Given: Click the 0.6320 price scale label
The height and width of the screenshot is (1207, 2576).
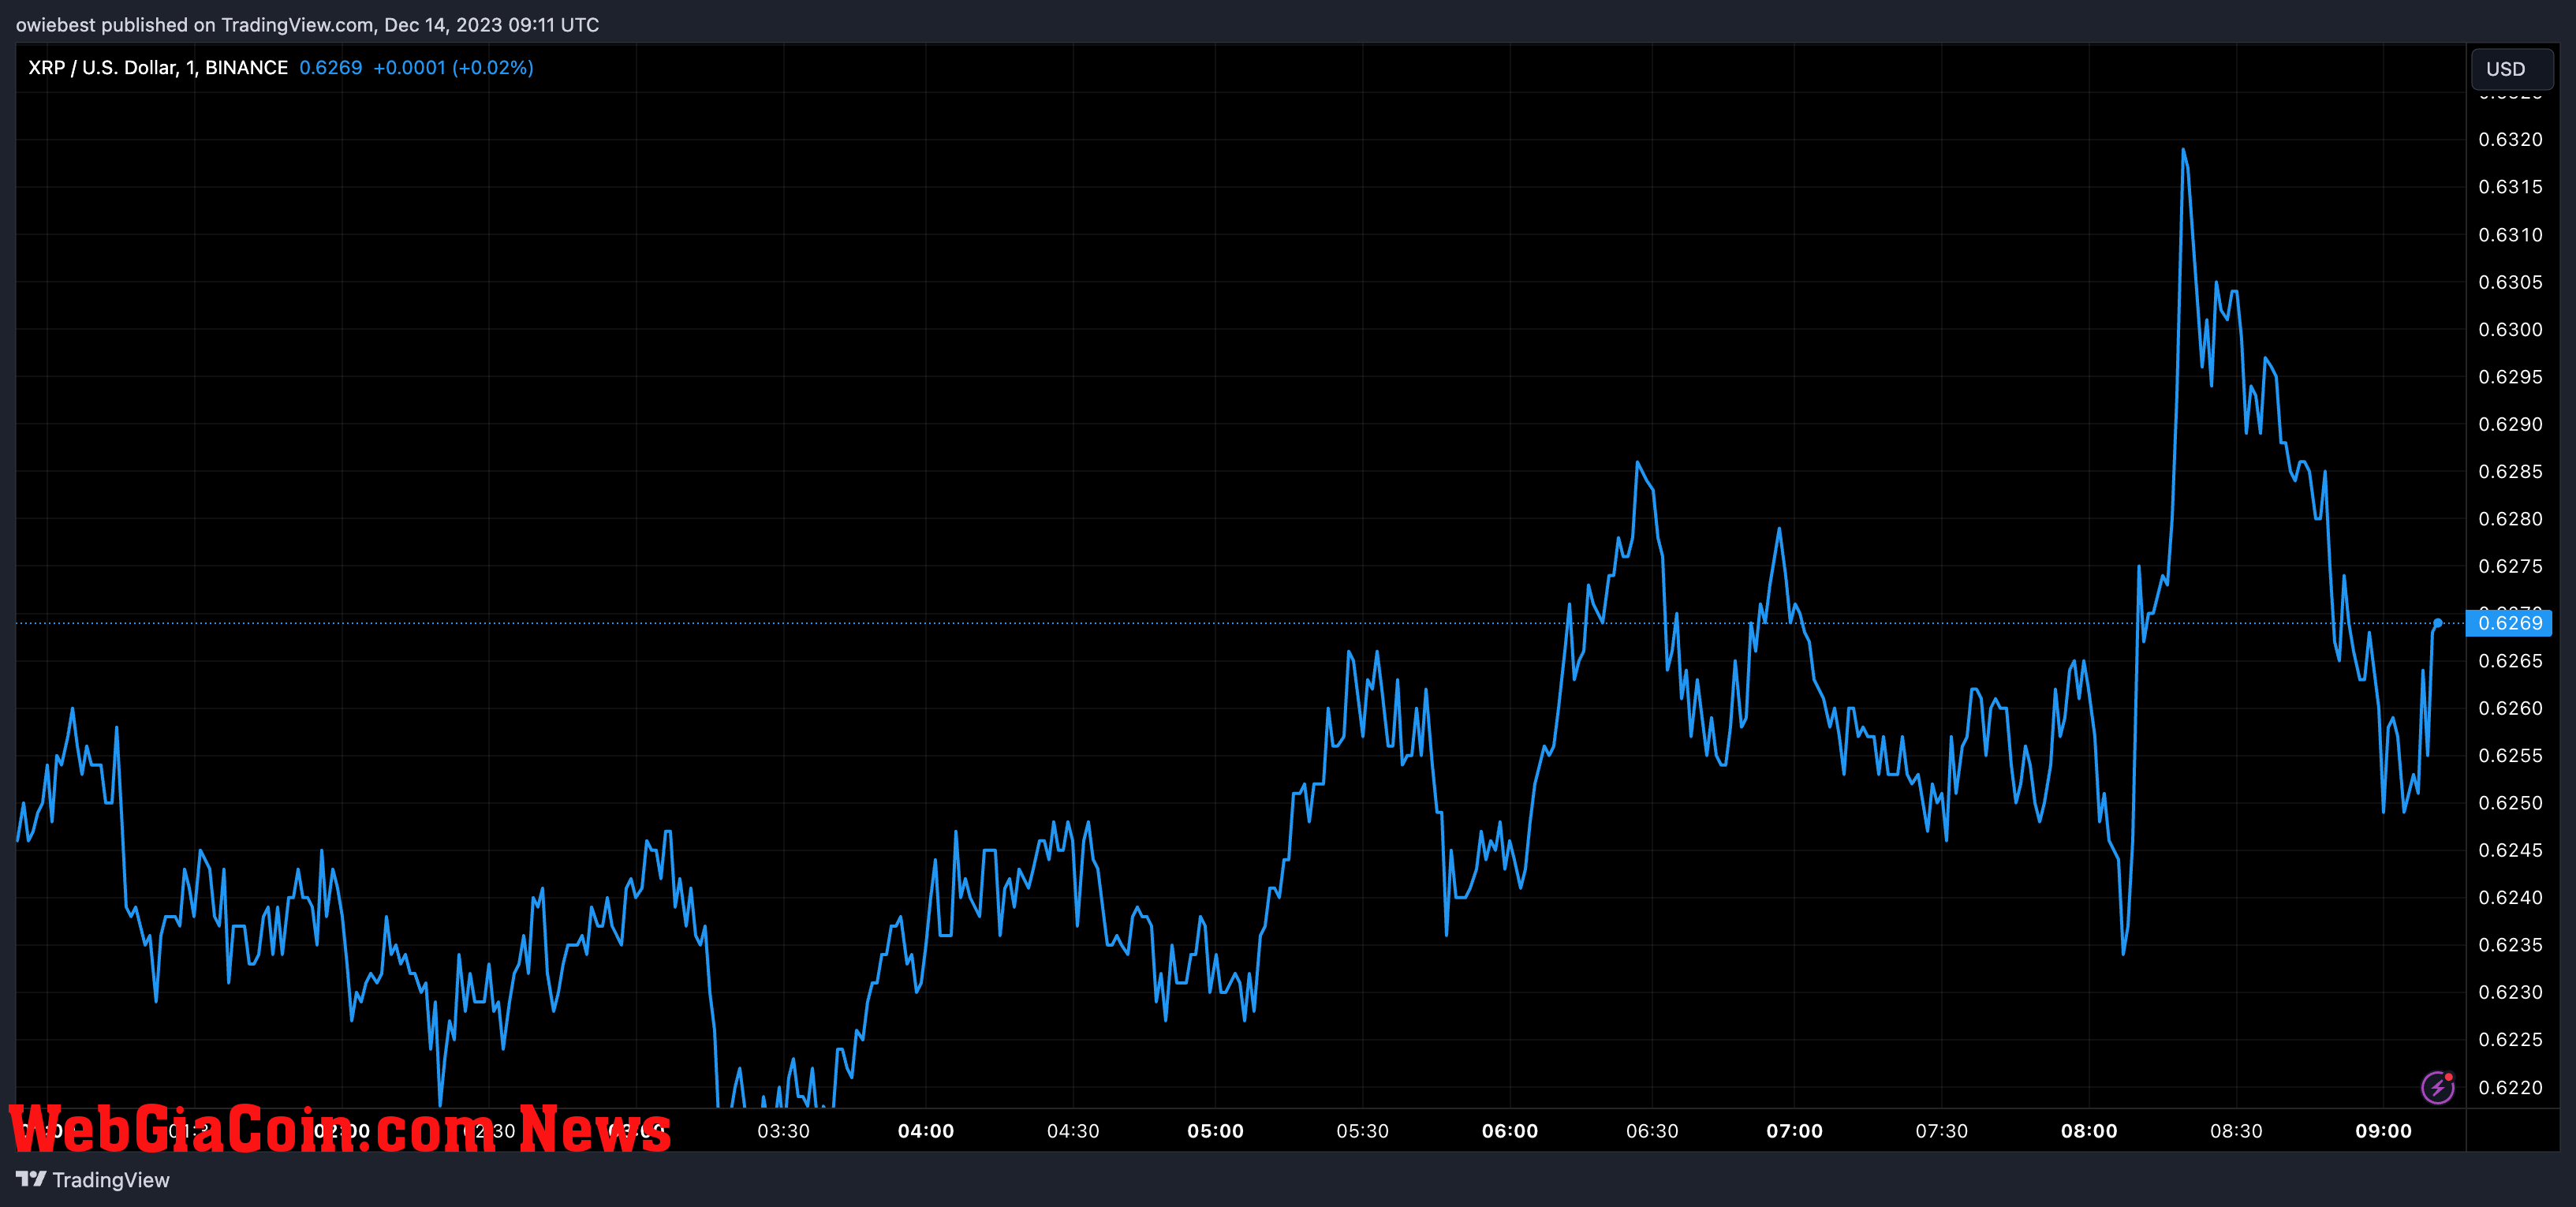Looking at the screenshot, I should (x=2510, y=140).
